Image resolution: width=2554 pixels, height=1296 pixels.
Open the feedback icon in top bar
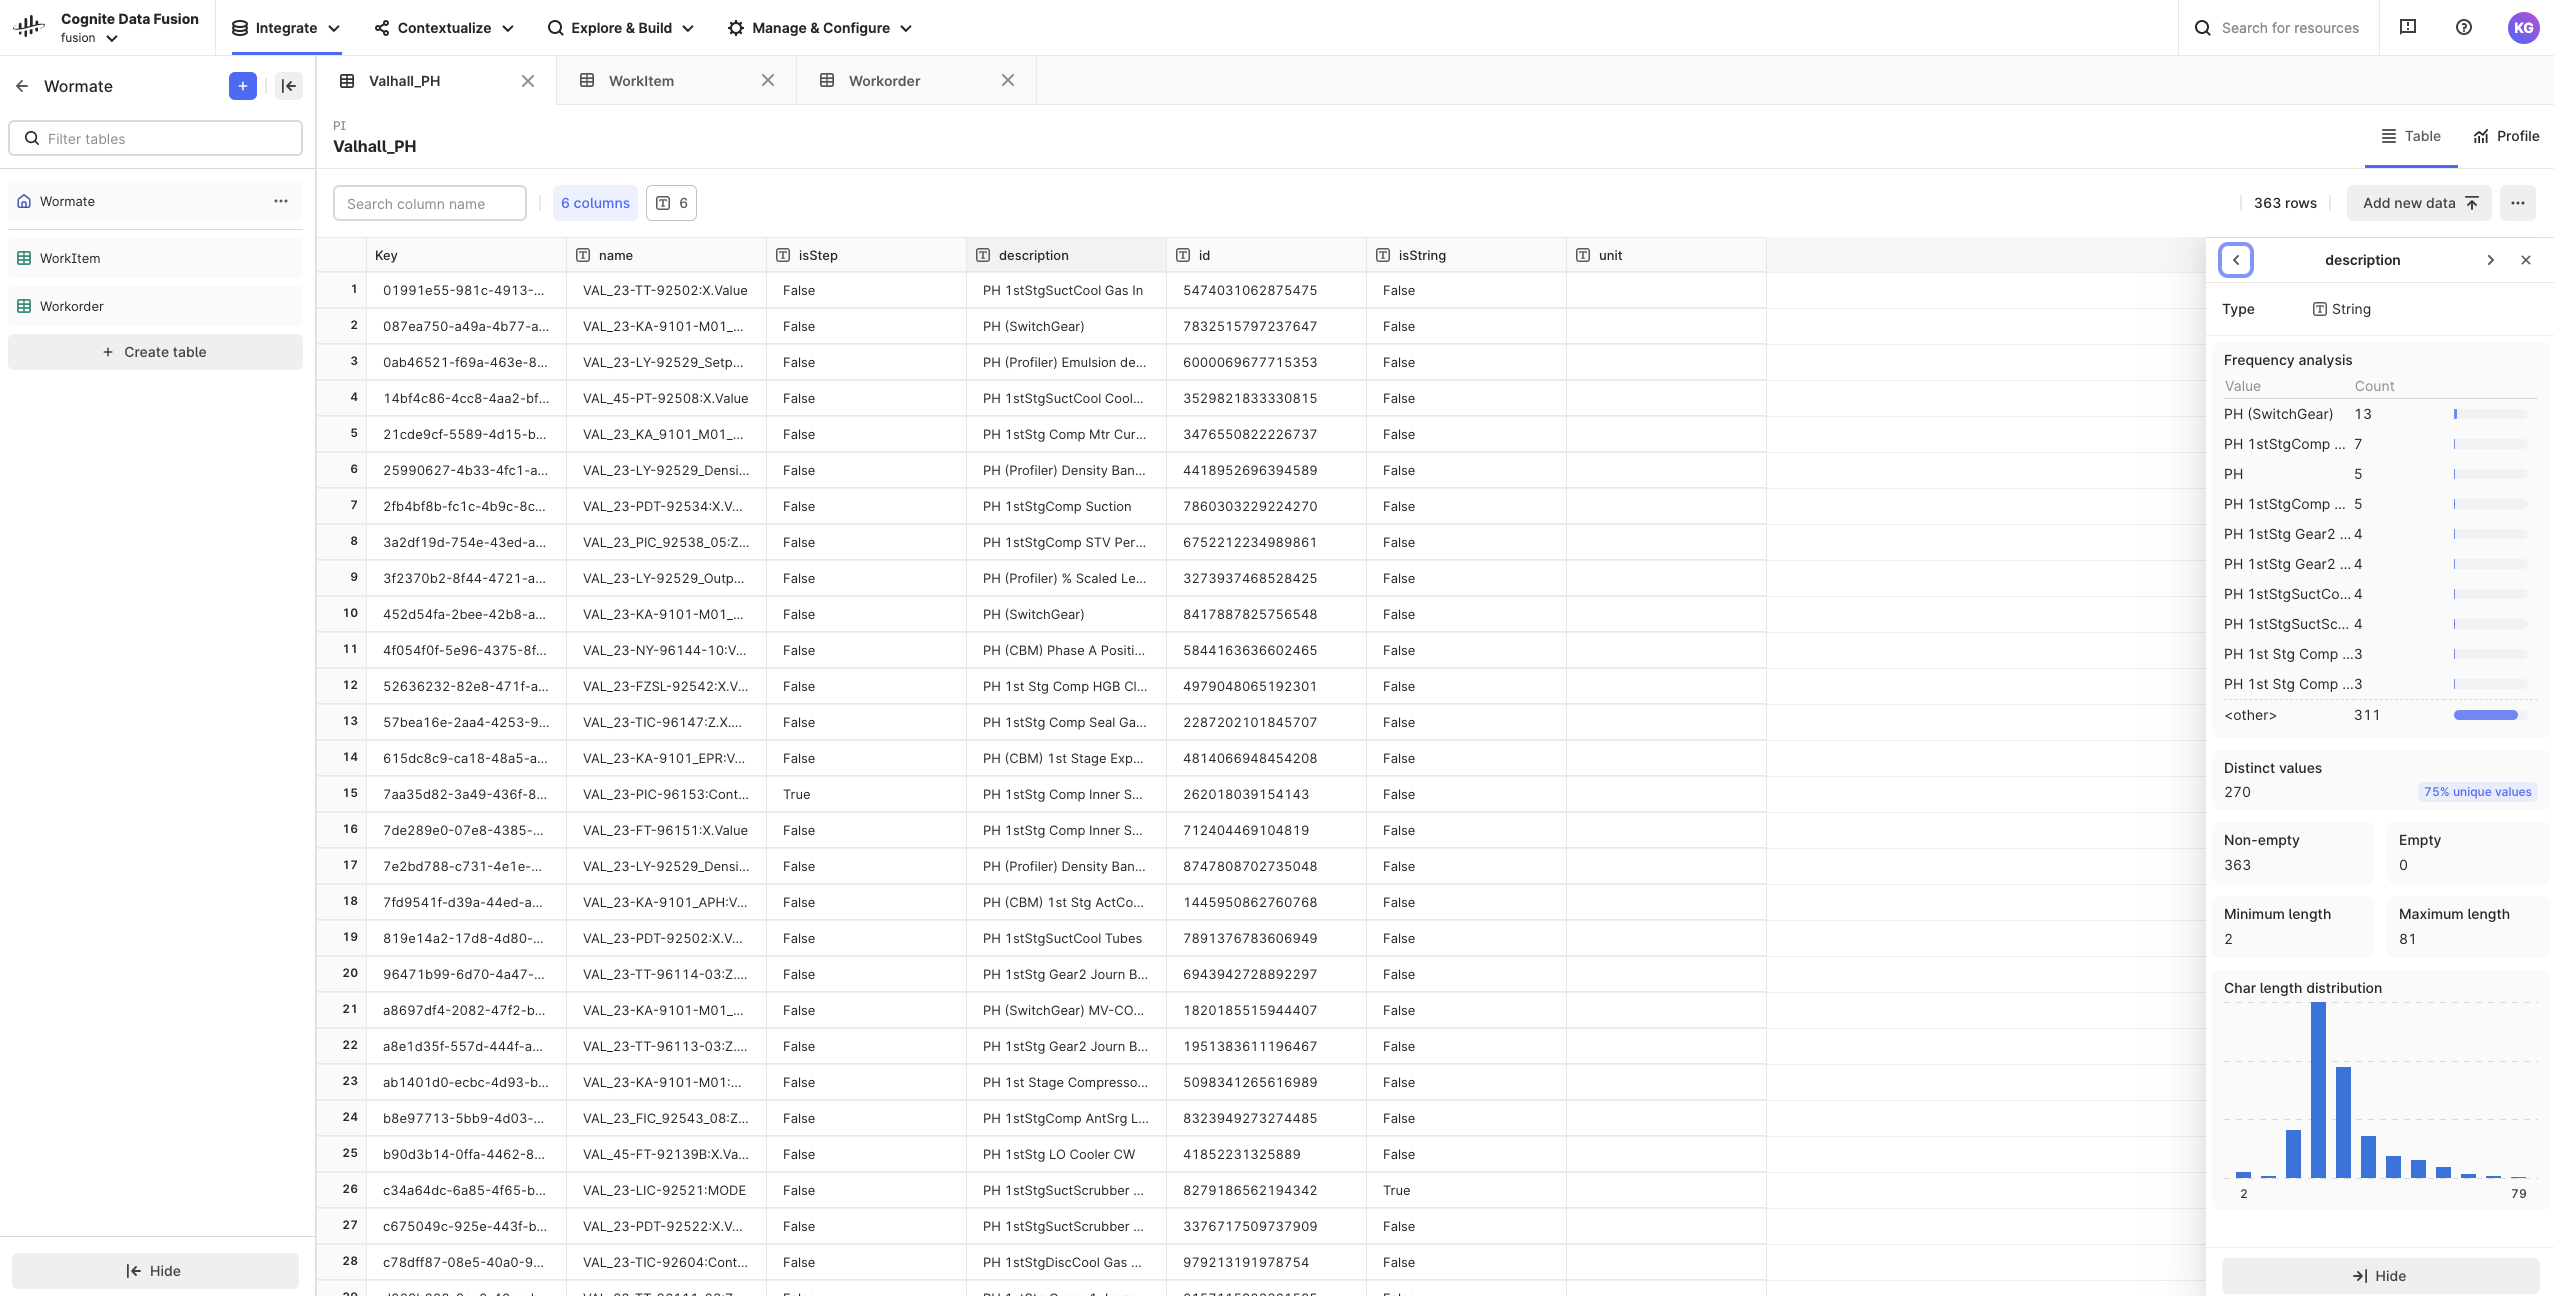[2408, 27]
